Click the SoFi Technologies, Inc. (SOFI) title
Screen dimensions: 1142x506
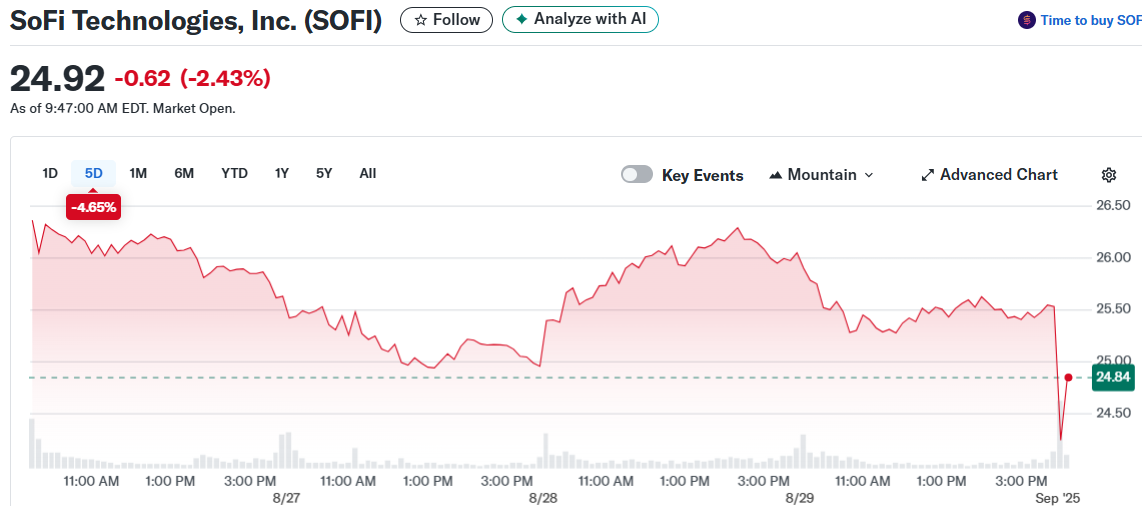click(x=195, y=20)
